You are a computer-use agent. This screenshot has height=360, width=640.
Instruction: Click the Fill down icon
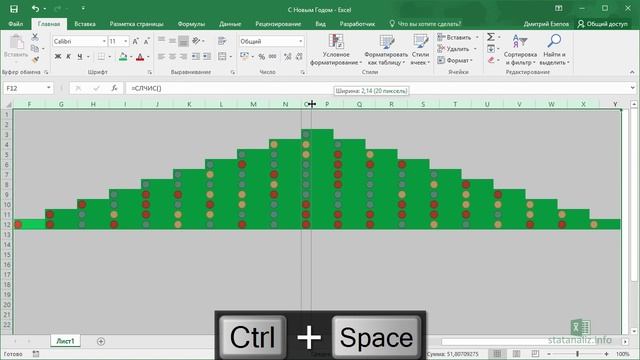(491, 49)
